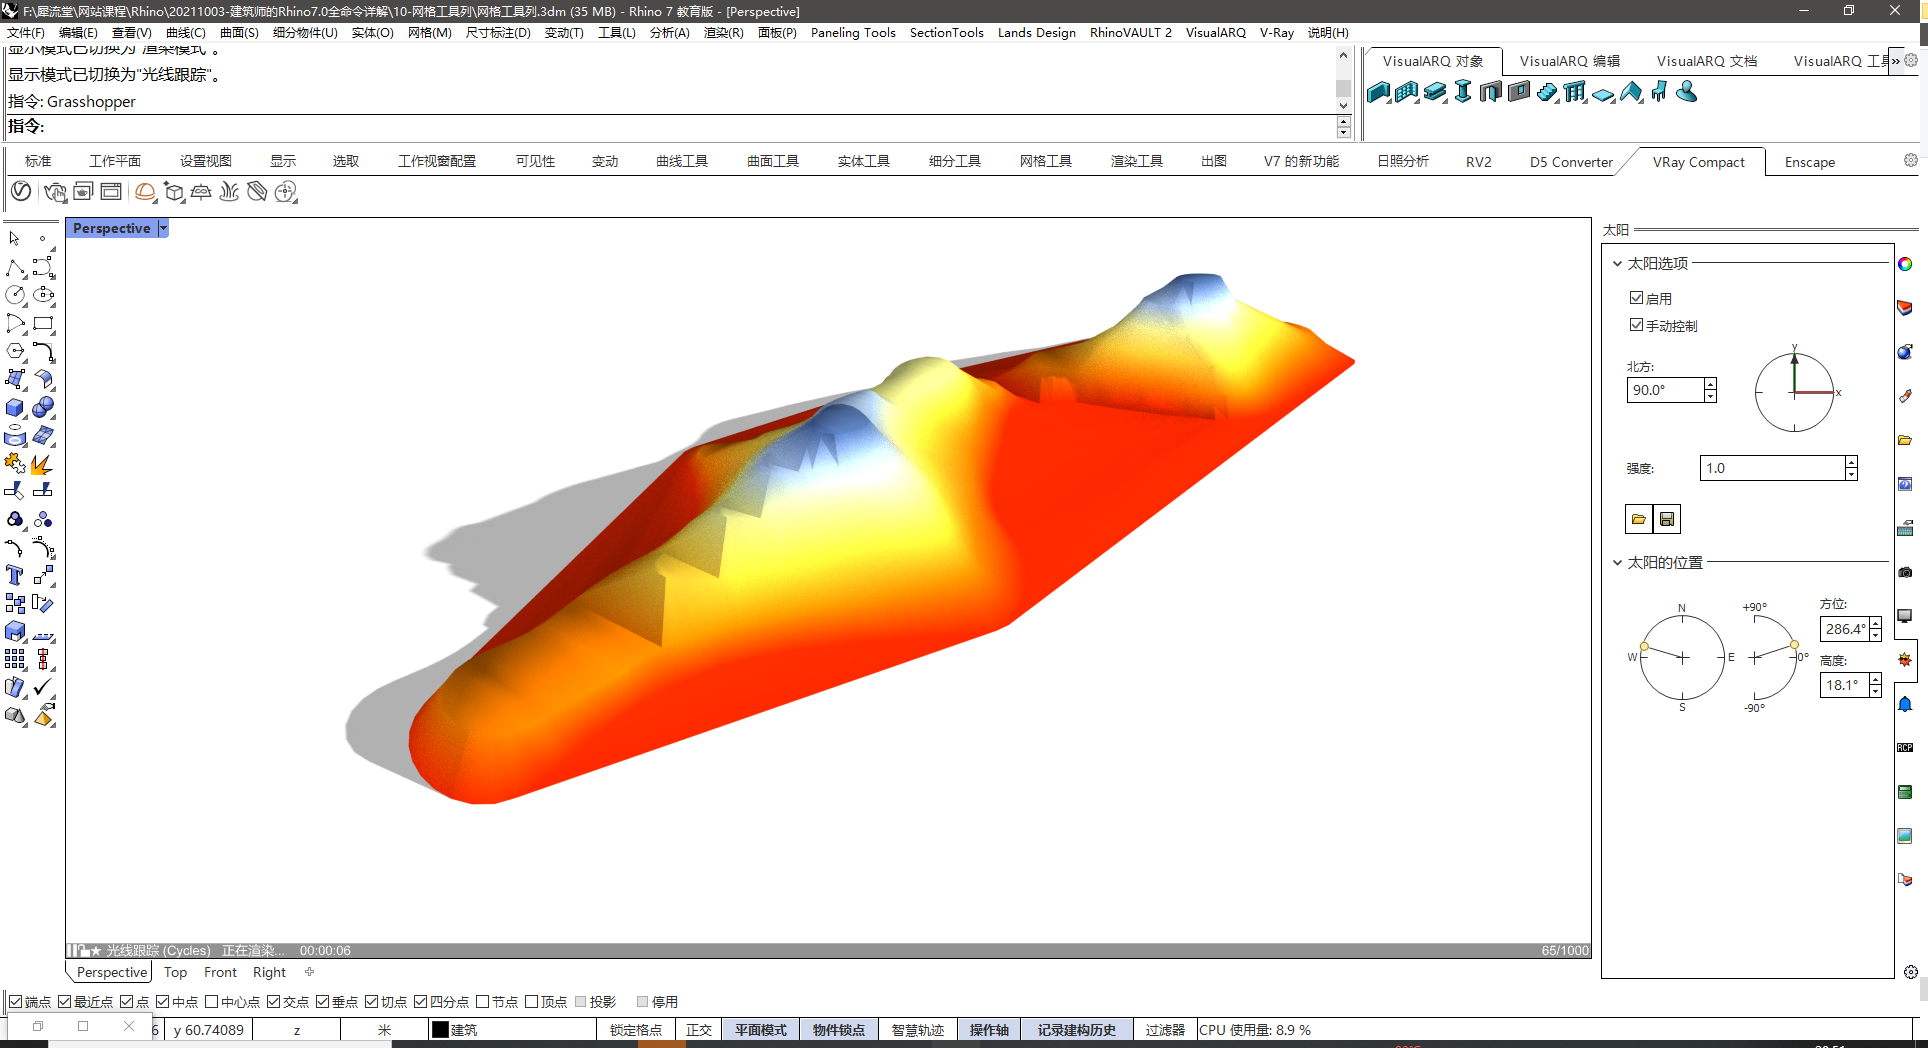Click the sun azimuth compass dial handle
The height and width of the screenshot is (1048, 1928).
click(x=1644, y=647)
